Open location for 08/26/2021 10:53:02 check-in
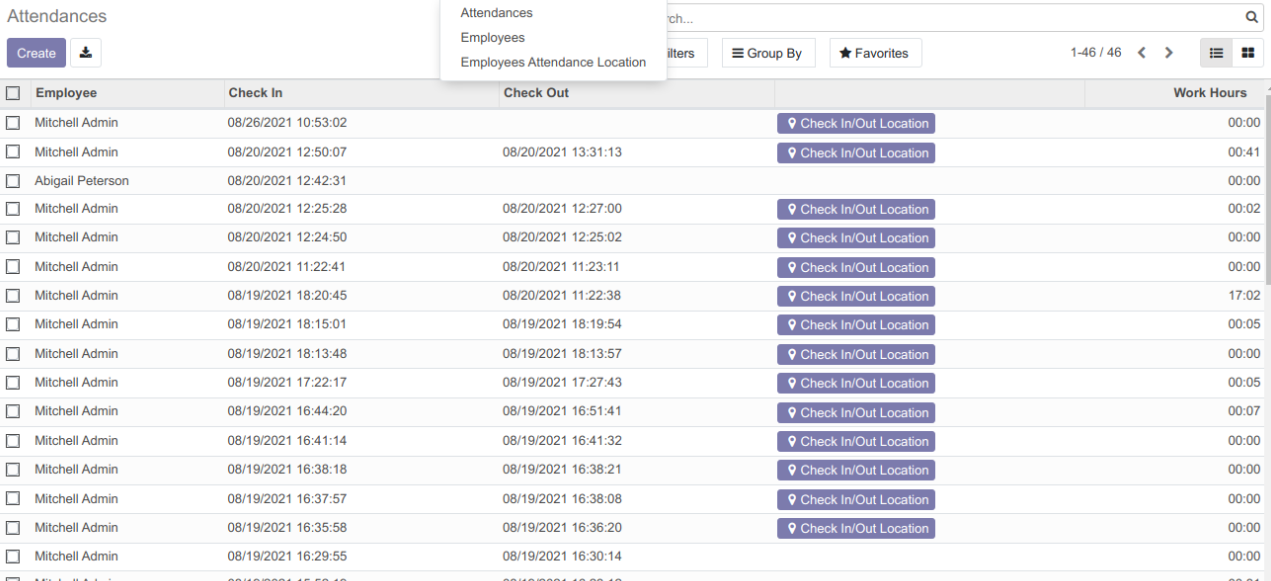This screenshot has width=1271, height=581. (x=856, y=124)
